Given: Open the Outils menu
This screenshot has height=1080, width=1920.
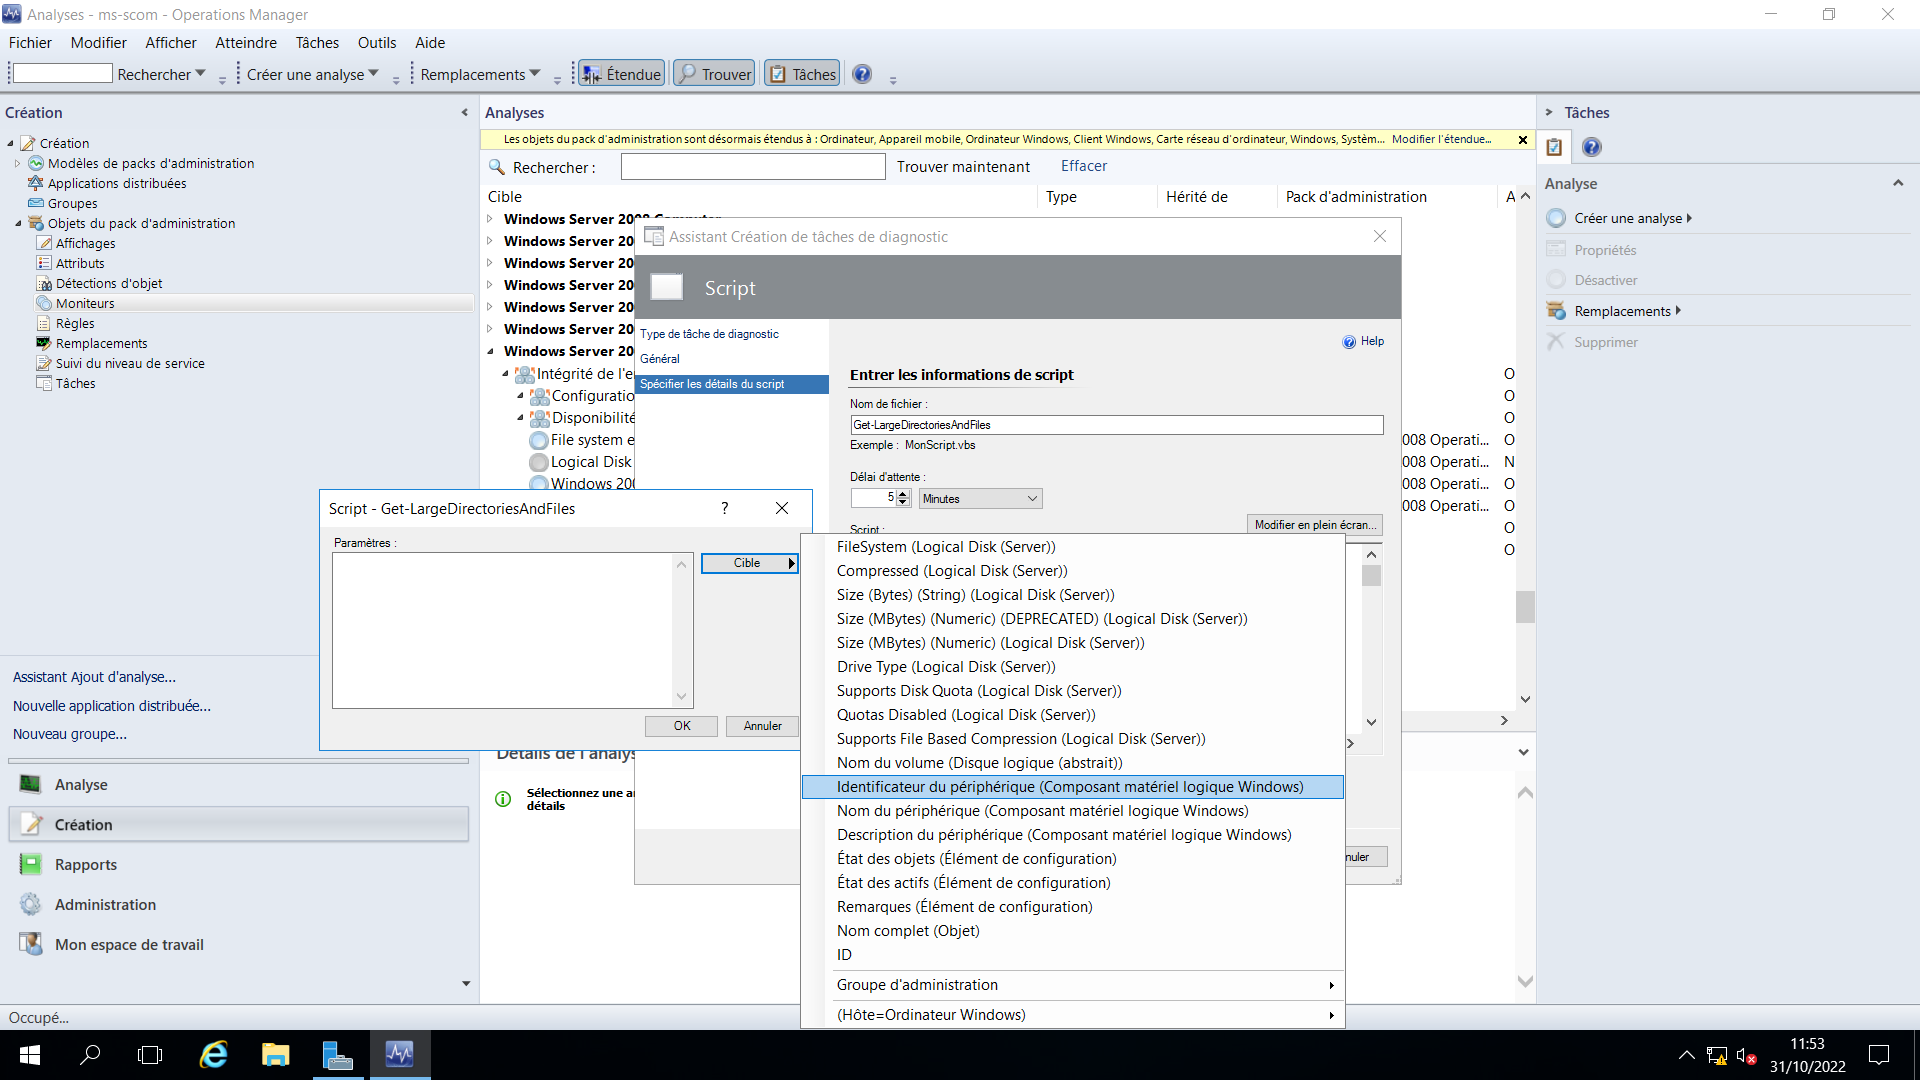Looking at the screenshot, I should [x=376, y=42].
